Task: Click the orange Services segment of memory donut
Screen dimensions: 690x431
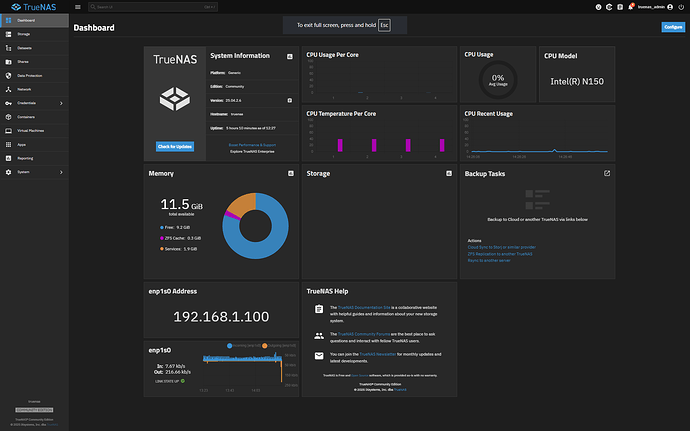Action: click(245, 204)
